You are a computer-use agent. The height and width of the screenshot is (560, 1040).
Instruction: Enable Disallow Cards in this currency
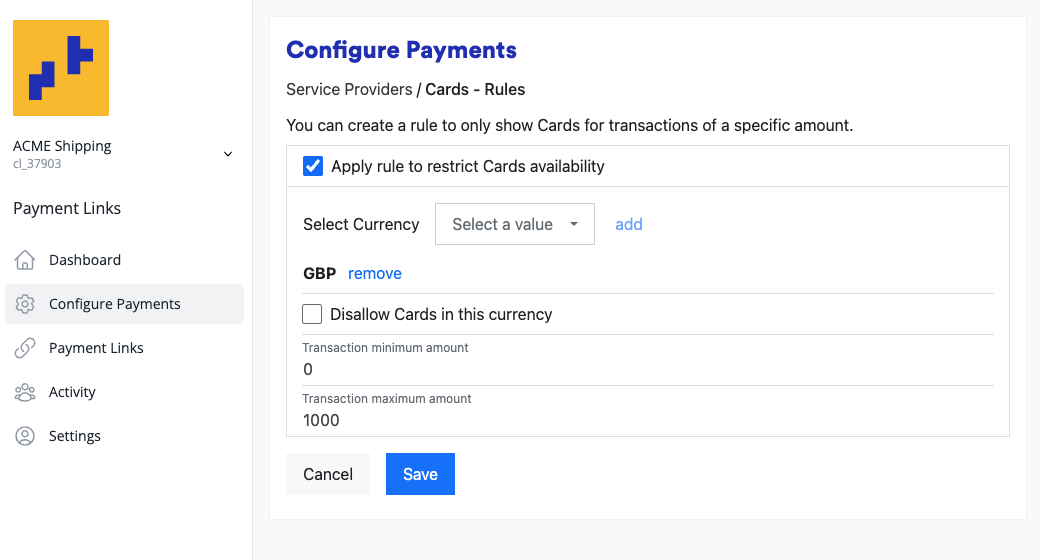[x=312, y=314]
